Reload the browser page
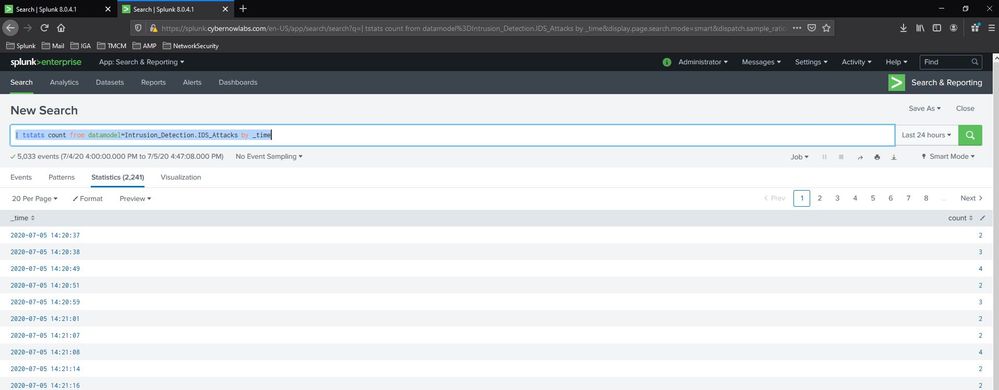This screenshot has height=390, width=999. (45, 28)
